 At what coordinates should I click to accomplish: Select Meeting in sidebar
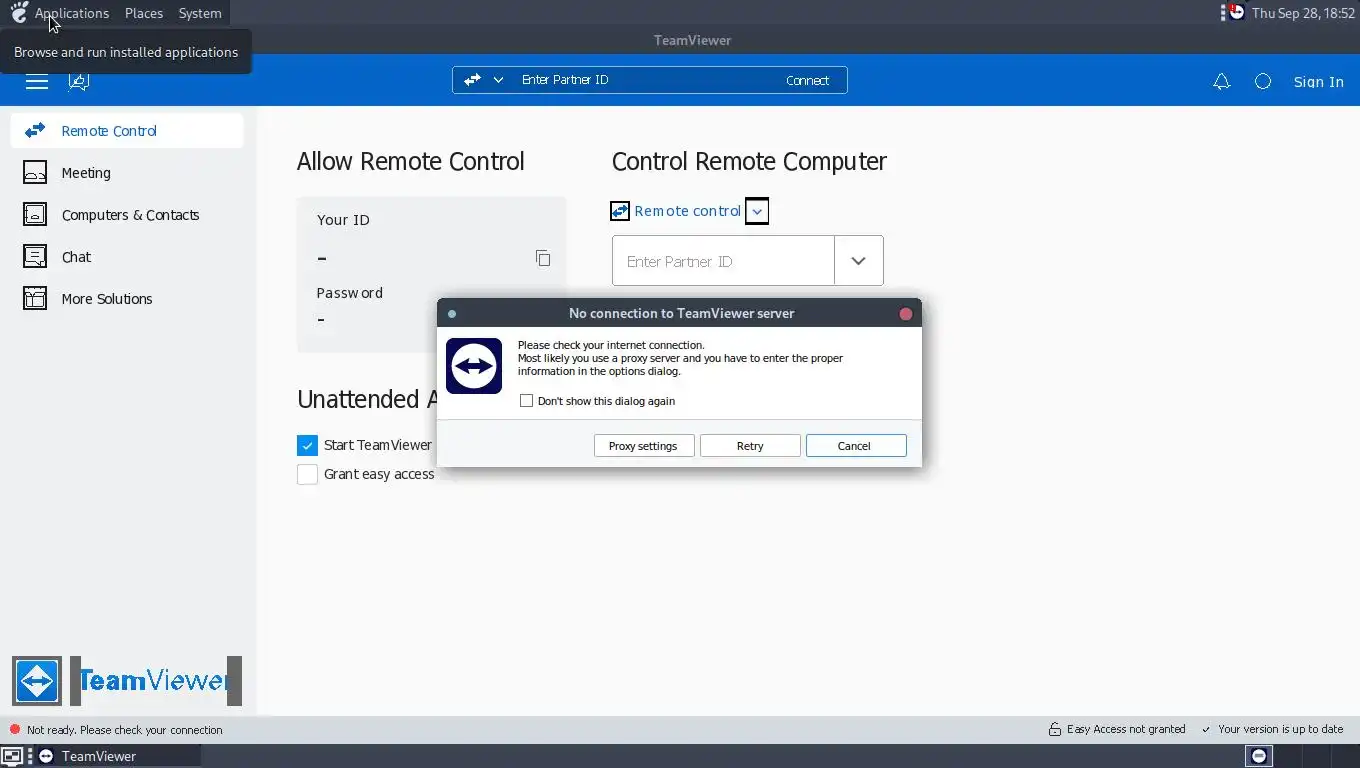(127, 173)
